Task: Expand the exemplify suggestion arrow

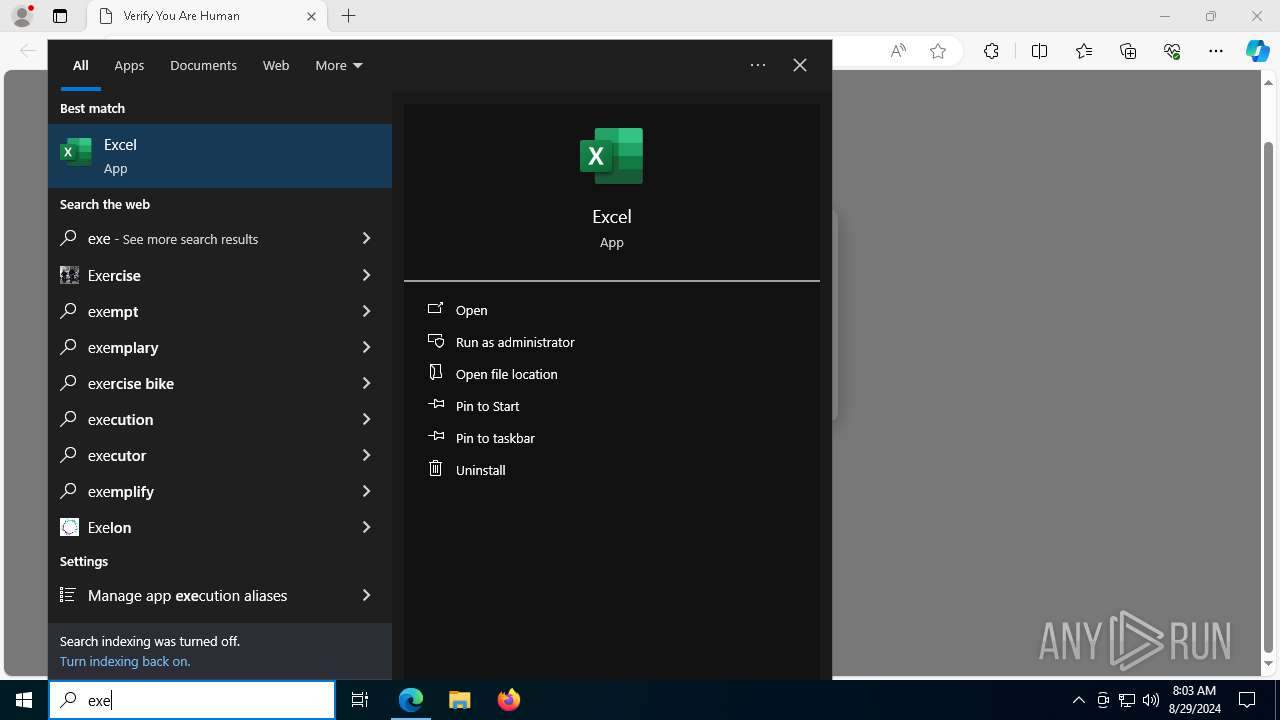Action: coord(366,491)
